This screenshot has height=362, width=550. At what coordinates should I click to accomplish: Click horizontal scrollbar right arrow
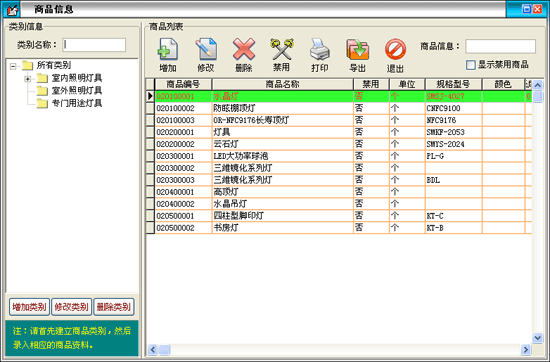point(525,349)
